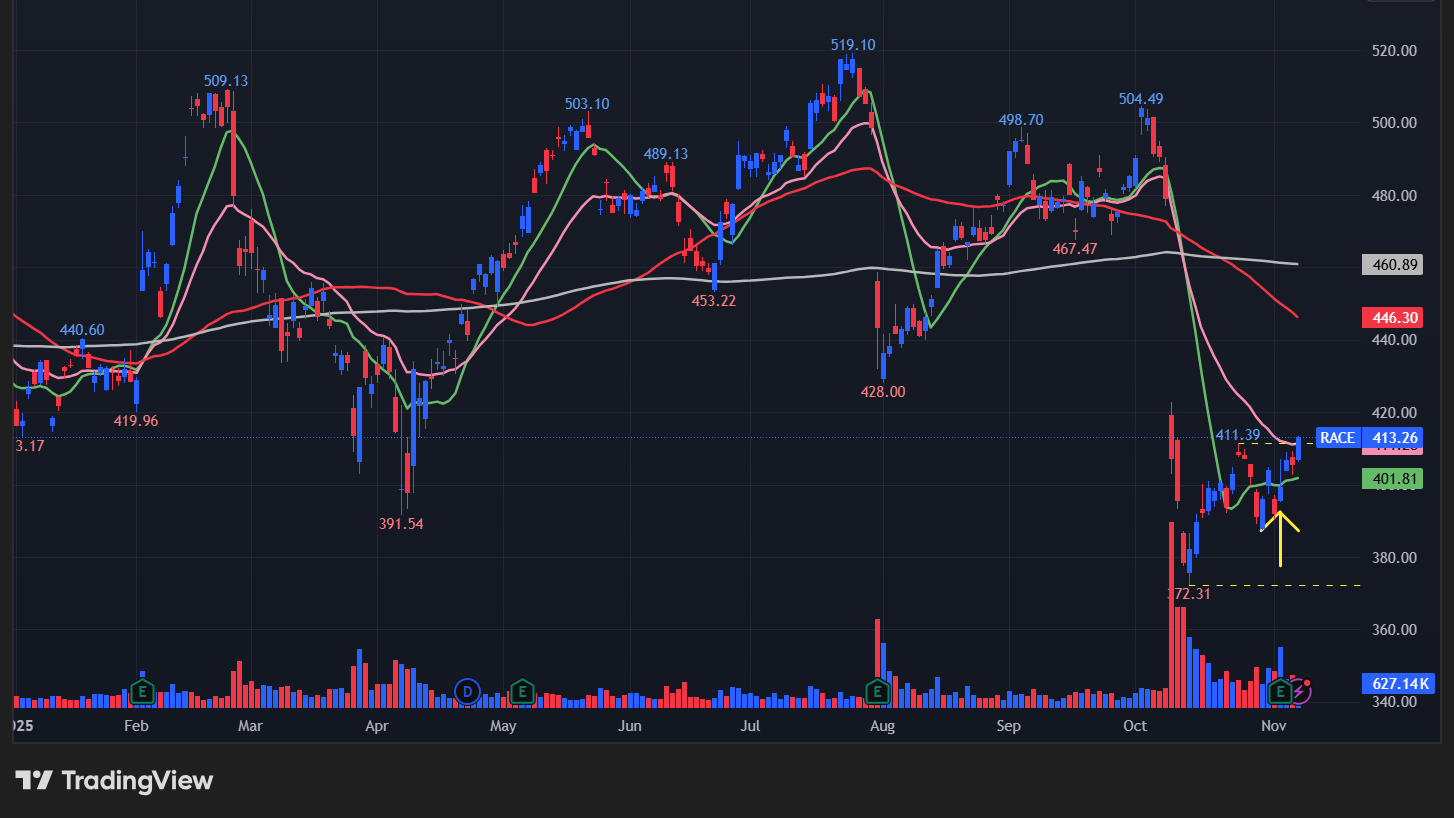The height and width of the screenshot is (818, 1454).
Task: Click the Oct label on time axis
Action: coord(1134,726)
